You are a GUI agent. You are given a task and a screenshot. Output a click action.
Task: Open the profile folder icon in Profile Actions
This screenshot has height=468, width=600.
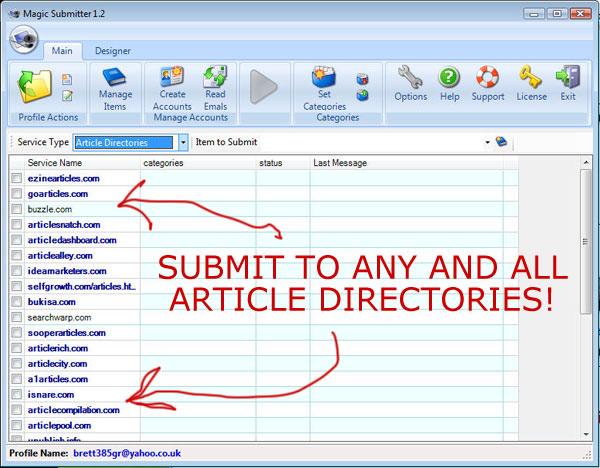click(x=34, y=86)
